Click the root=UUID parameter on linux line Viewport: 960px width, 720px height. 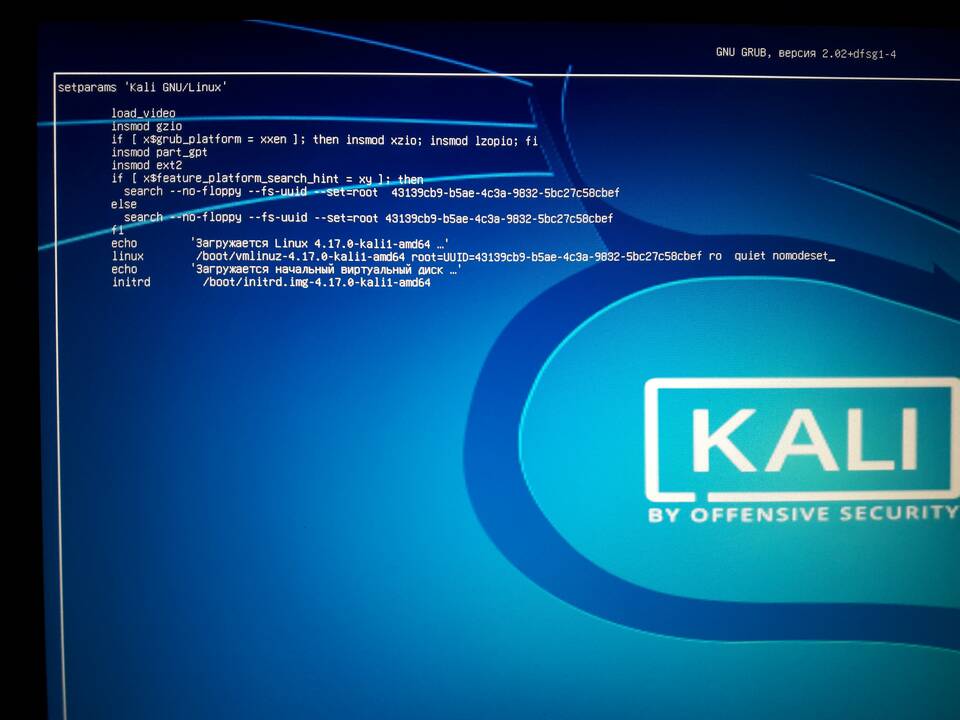pyautogui.click(x=556, y=256)
